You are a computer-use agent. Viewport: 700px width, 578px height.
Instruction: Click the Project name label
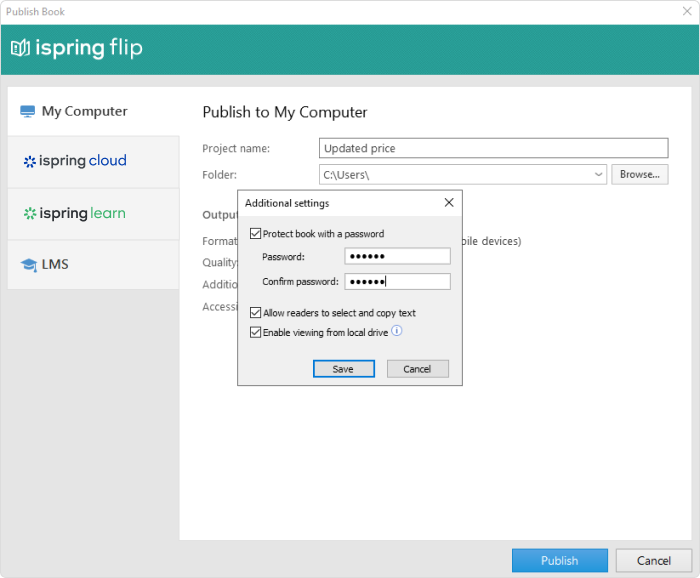pyautogui.click(x=236, y=149)
